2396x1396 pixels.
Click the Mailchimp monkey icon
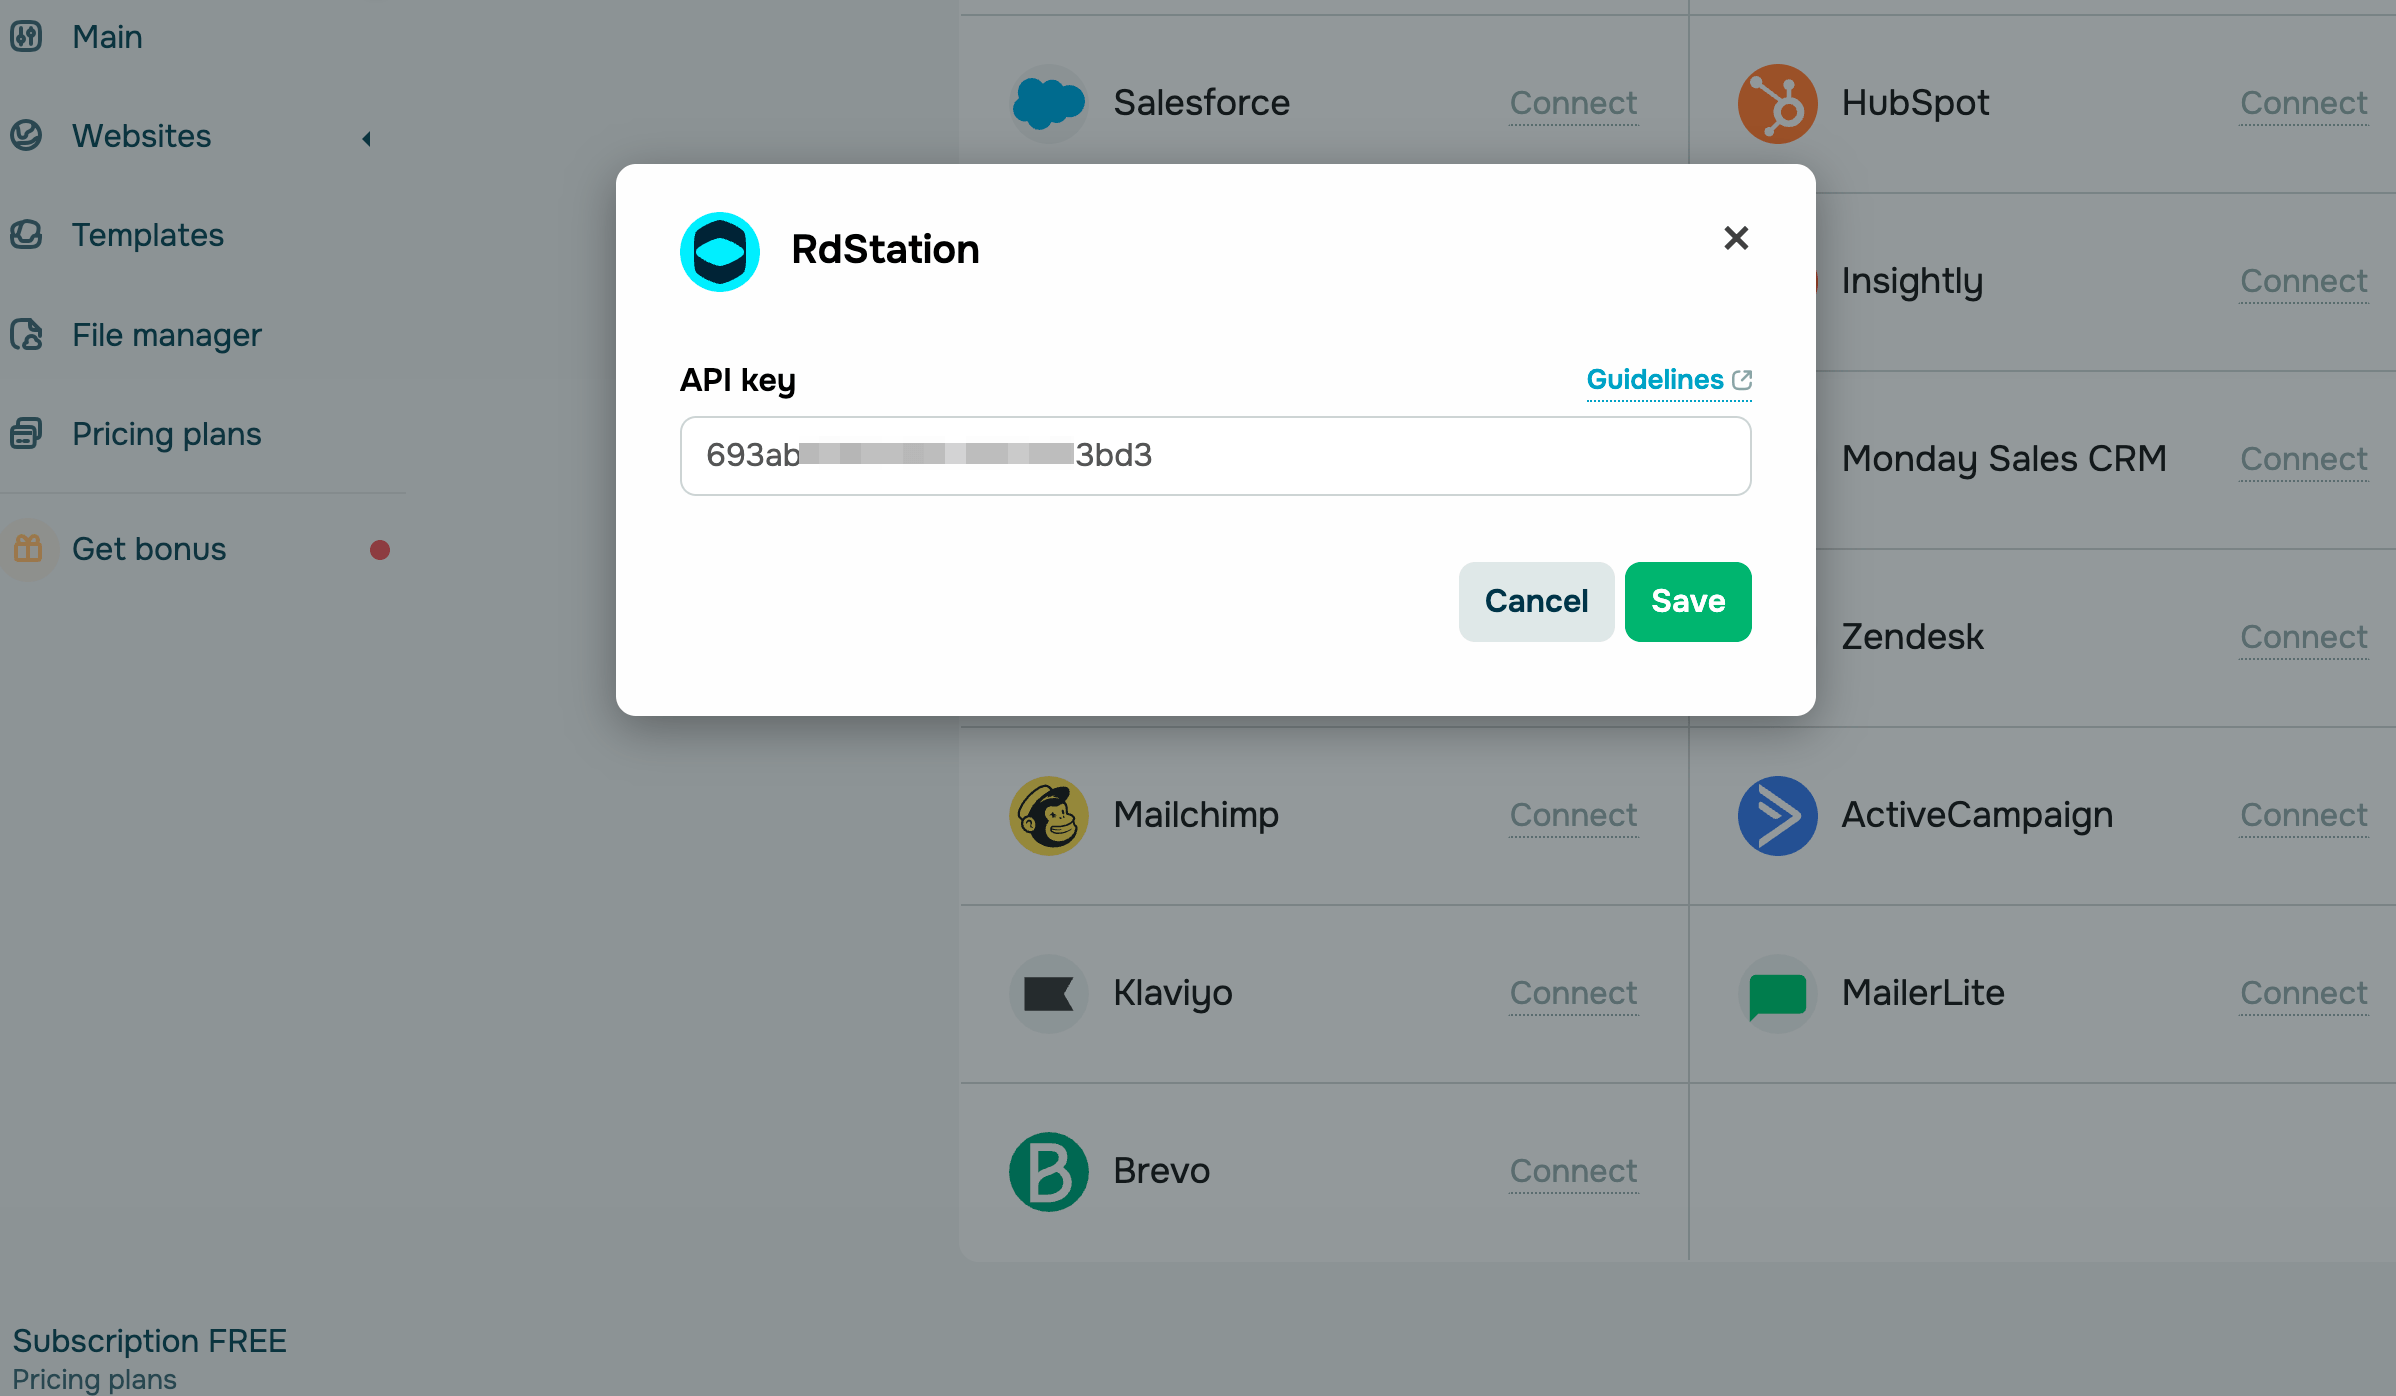[x=1048, y=815]
